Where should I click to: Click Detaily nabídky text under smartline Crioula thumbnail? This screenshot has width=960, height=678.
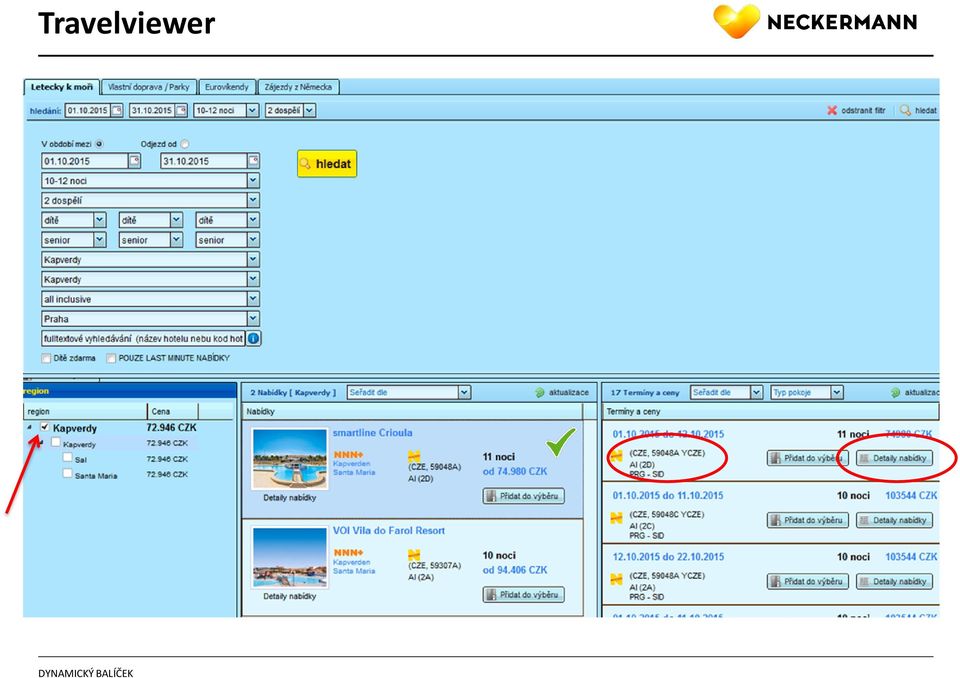(x=290, y=498)
